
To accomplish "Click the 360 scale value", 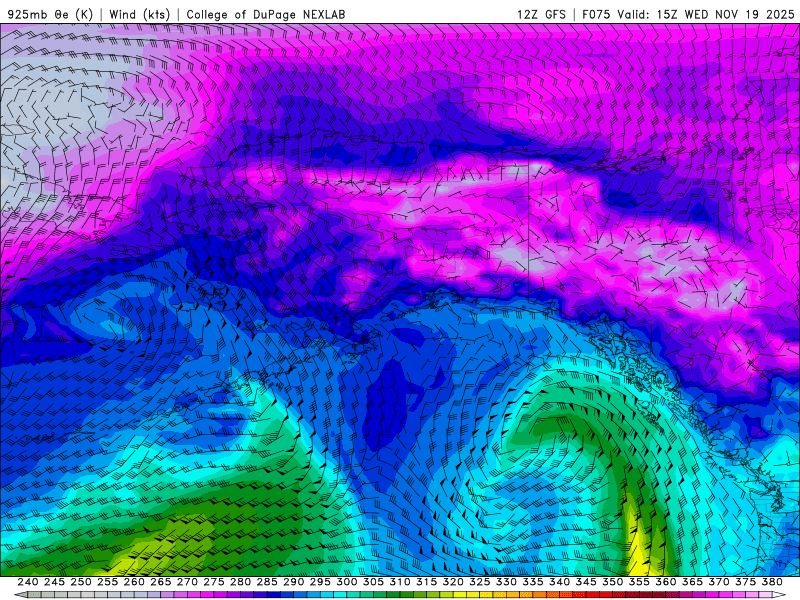I will click(665, 582).
